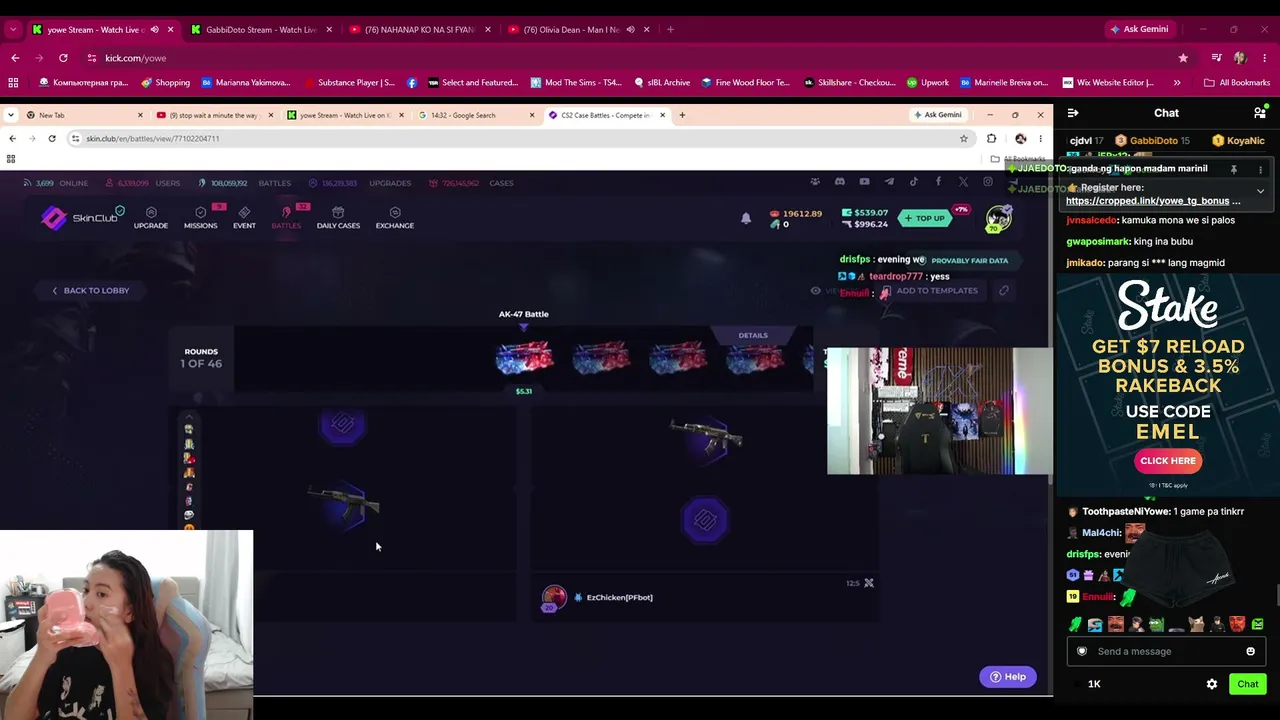Screen dimensions: 1280x720
Task: Open Kick chat viewers list icon
Action: (1260, 113)
